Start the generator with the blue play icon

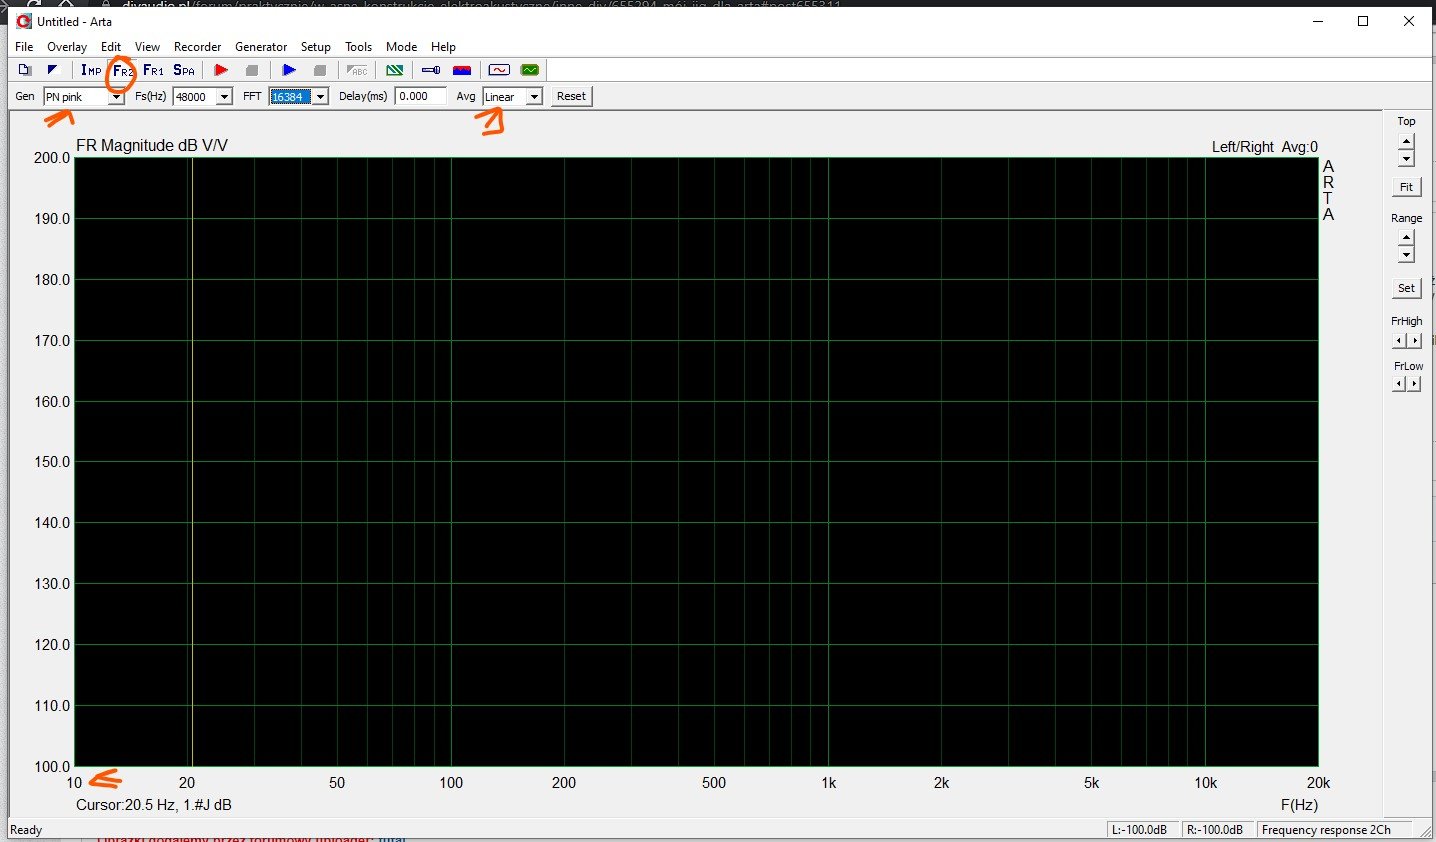pyautogui.click(x=289, y=70)
